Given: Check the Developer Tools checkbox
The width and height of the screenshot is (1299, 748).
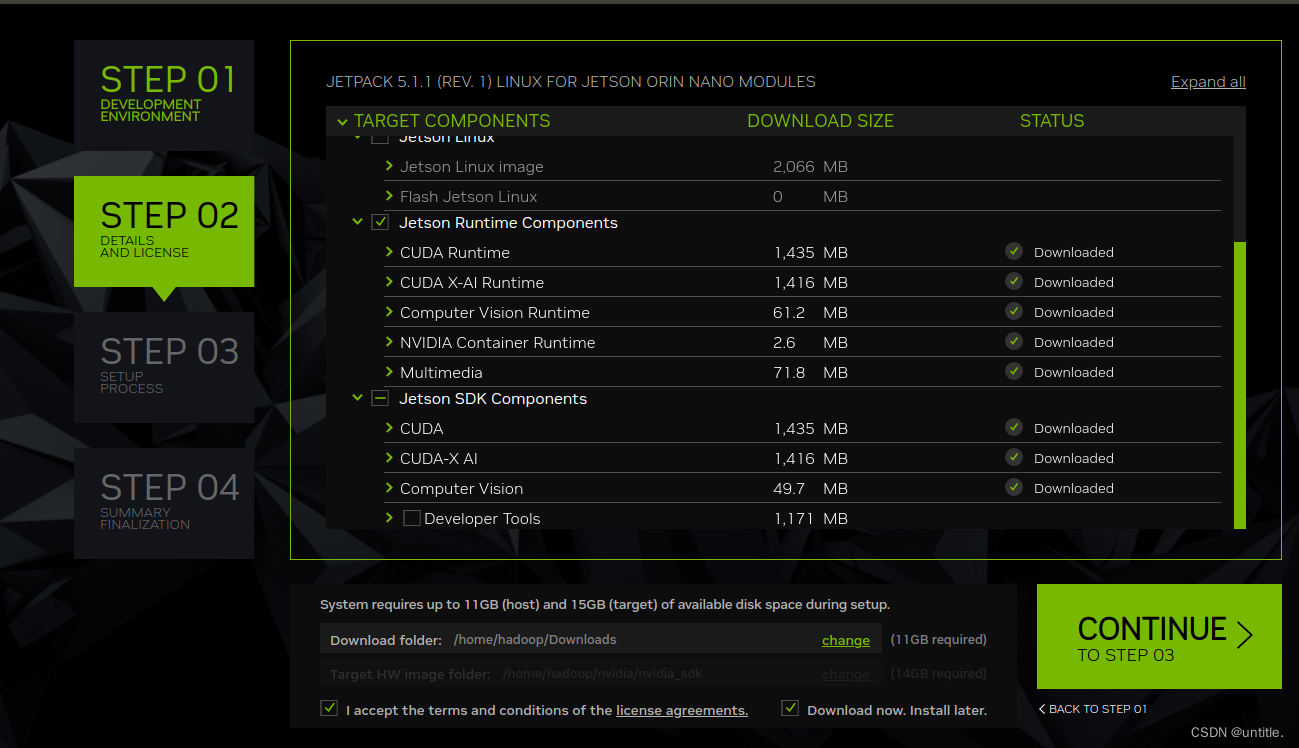Looking at the screenshot, I should pos(411,518).
